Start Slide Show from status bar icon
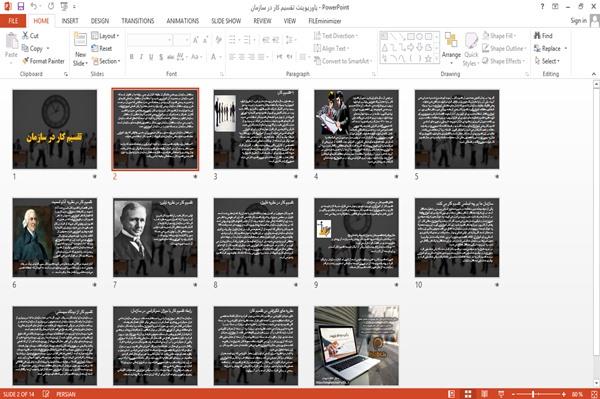 point(501,394)
